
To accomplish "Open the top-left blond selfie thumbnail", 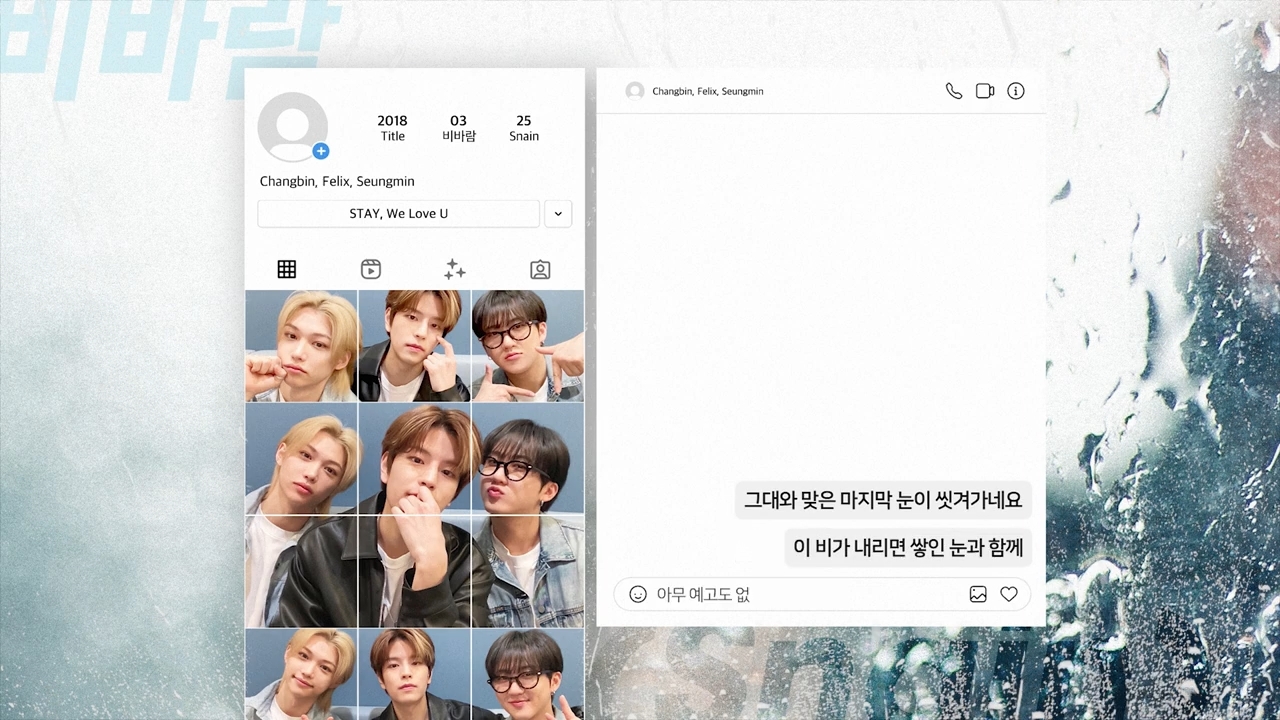I will tap(301, 346).
